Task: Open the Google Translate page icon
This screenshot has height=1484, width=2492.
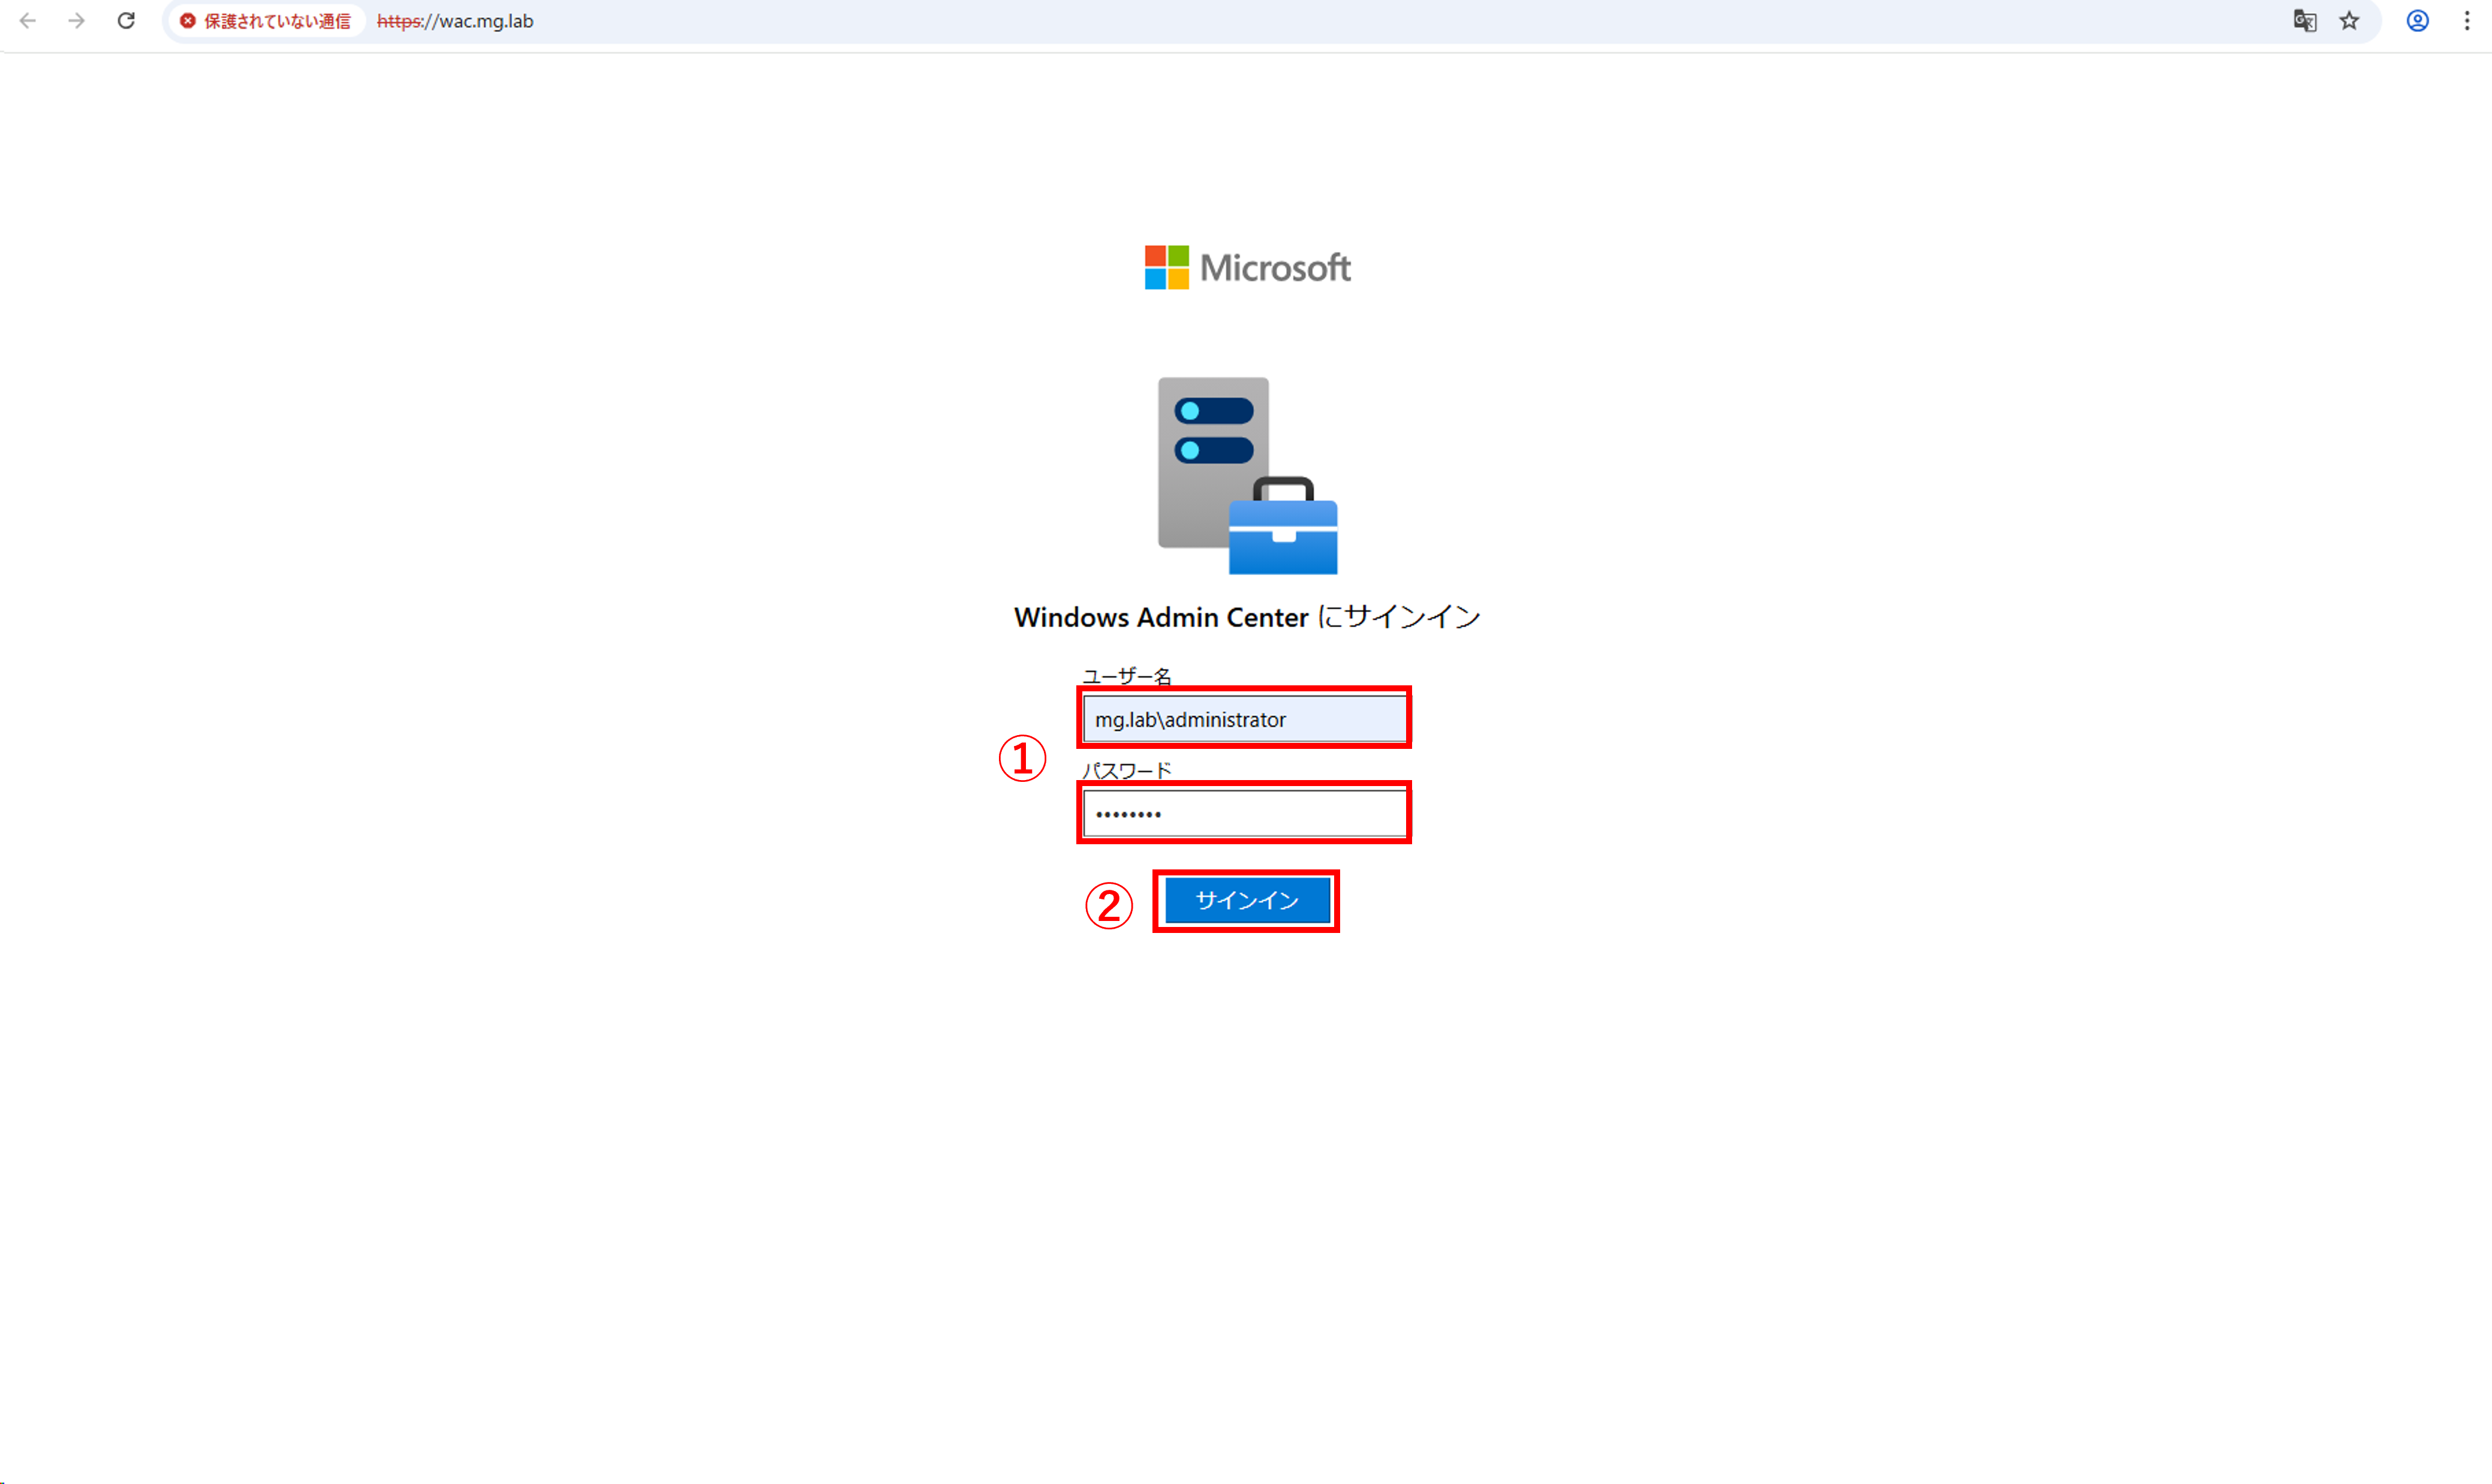Action: [2304, 21]
